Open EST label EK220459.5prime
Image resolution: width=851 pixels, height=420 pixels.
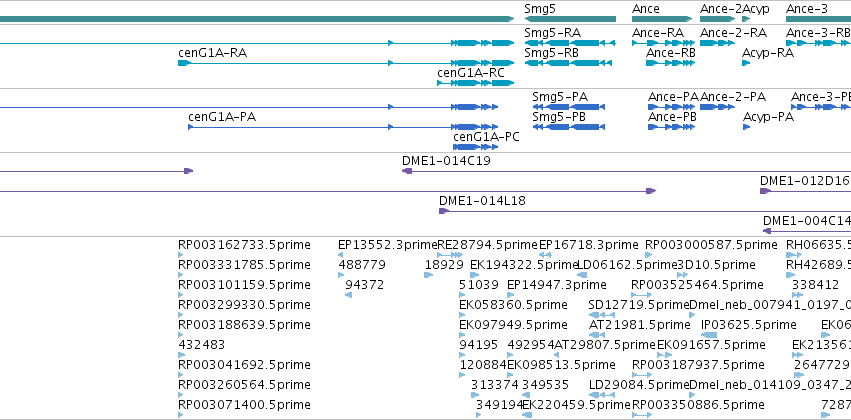click(576, 405)
